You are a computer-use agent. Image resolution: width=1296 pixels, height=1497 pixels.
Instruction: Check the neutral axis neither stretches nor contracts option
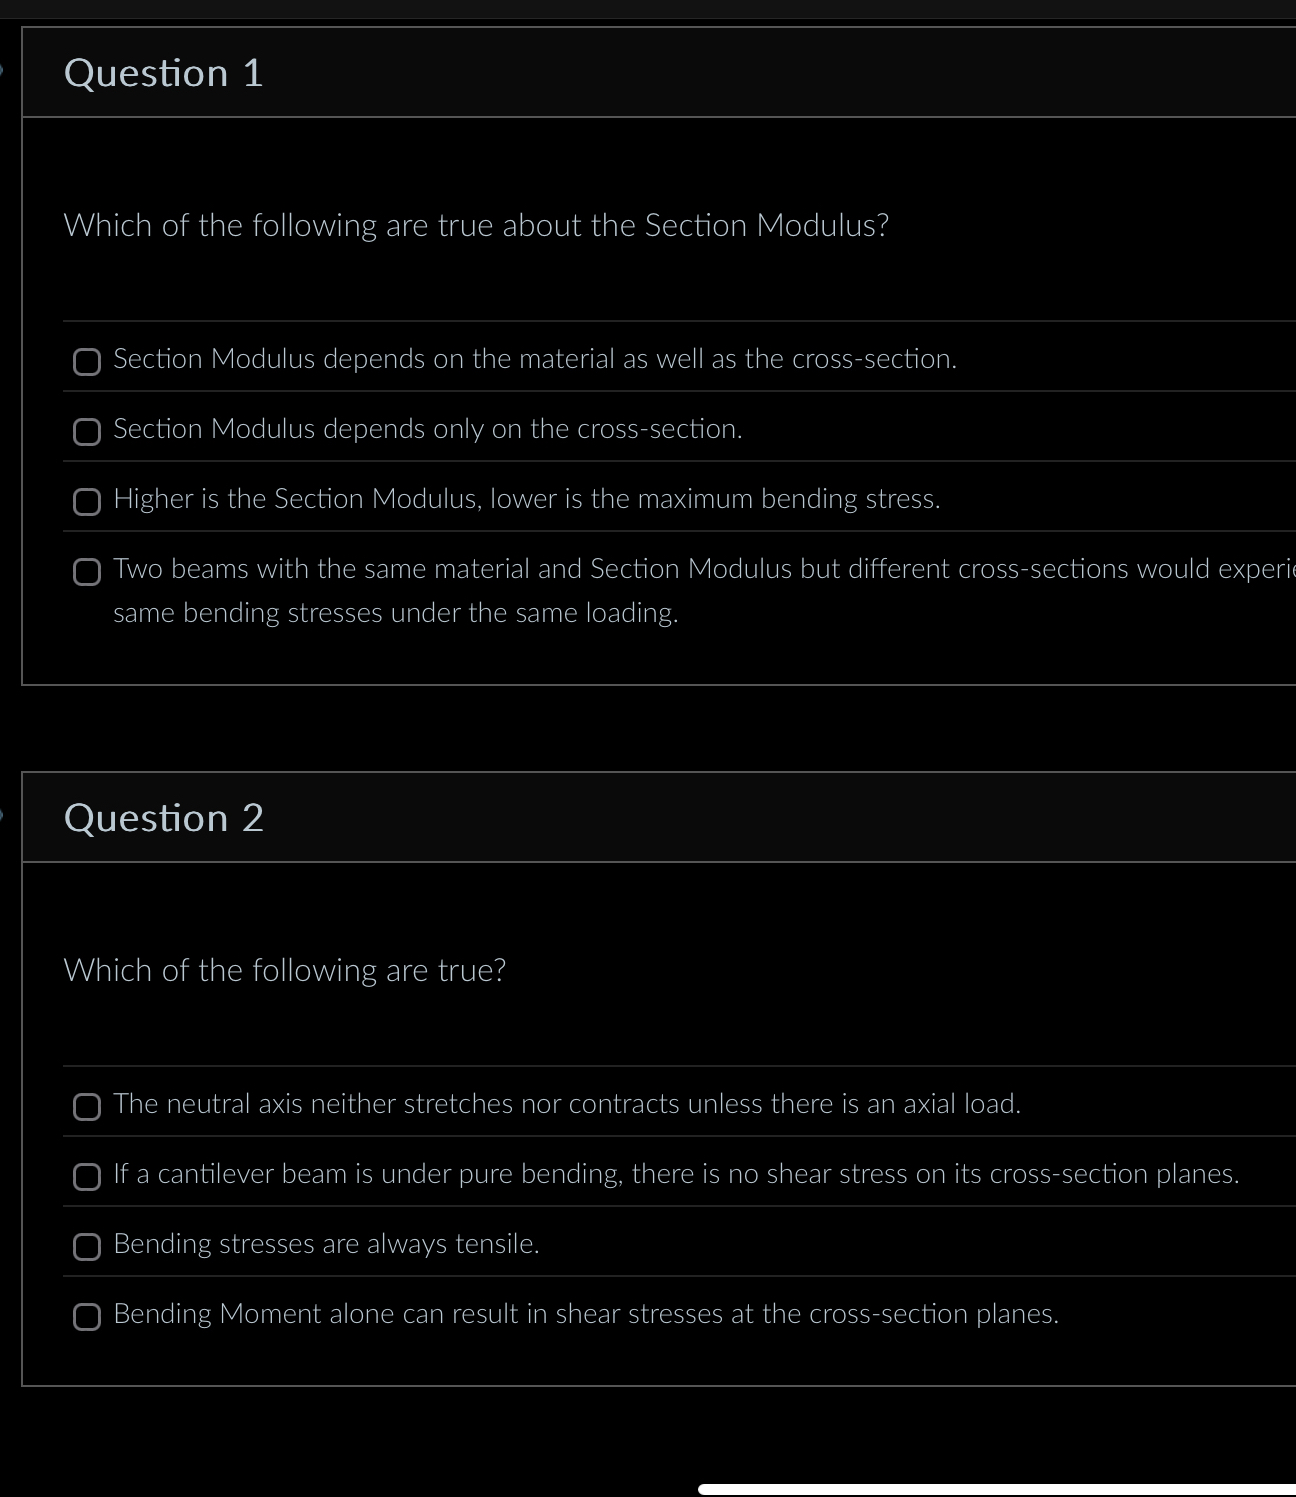(x=87, y=1106)
